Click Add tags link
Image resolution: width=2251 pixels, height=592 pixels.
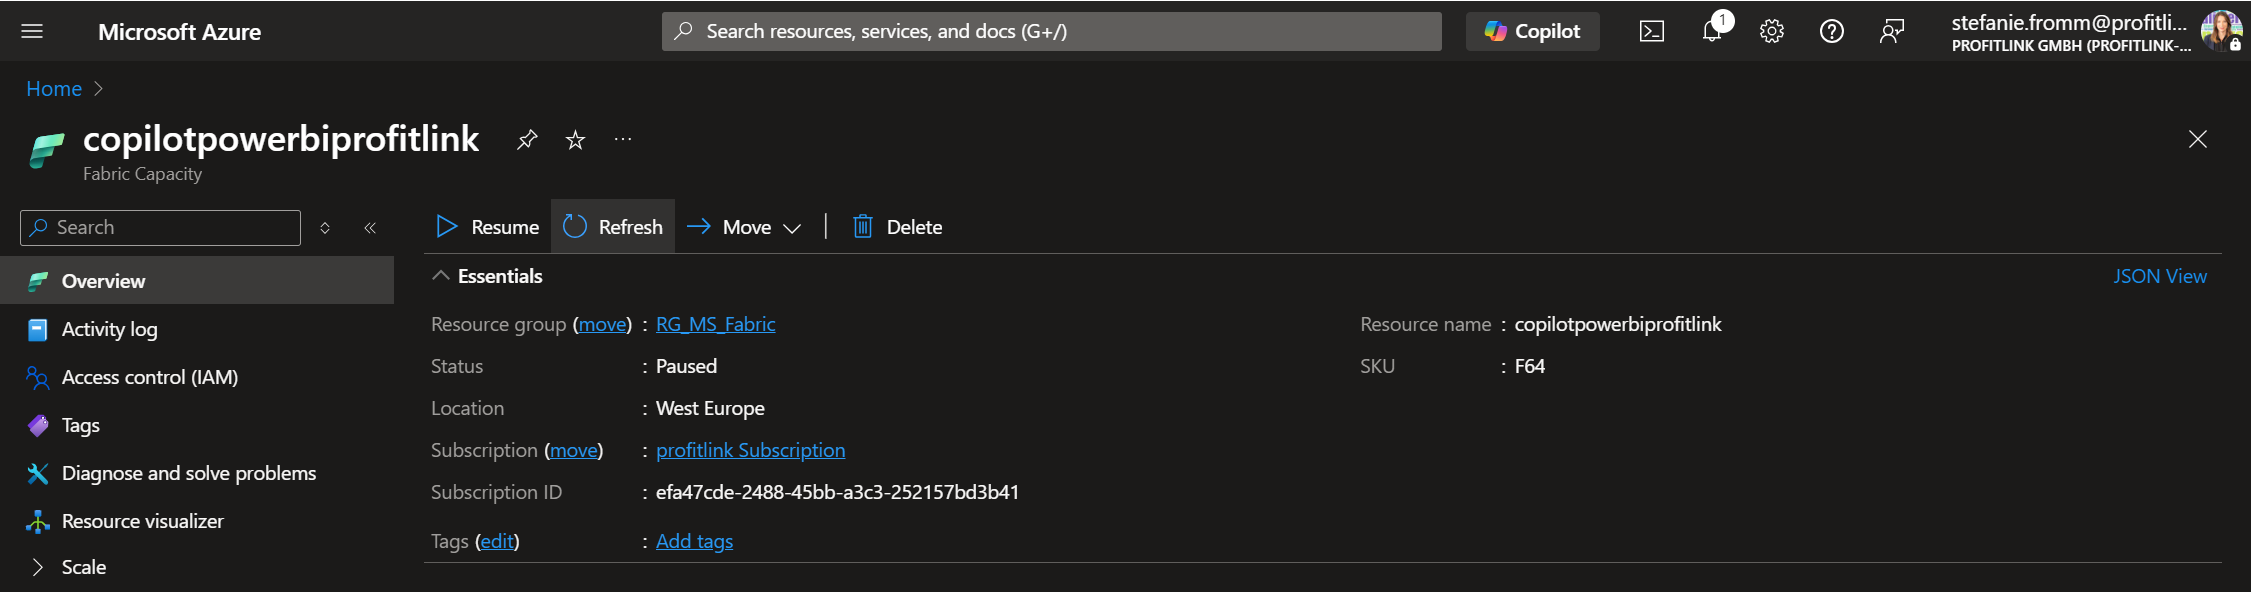[x=694, y=541]
